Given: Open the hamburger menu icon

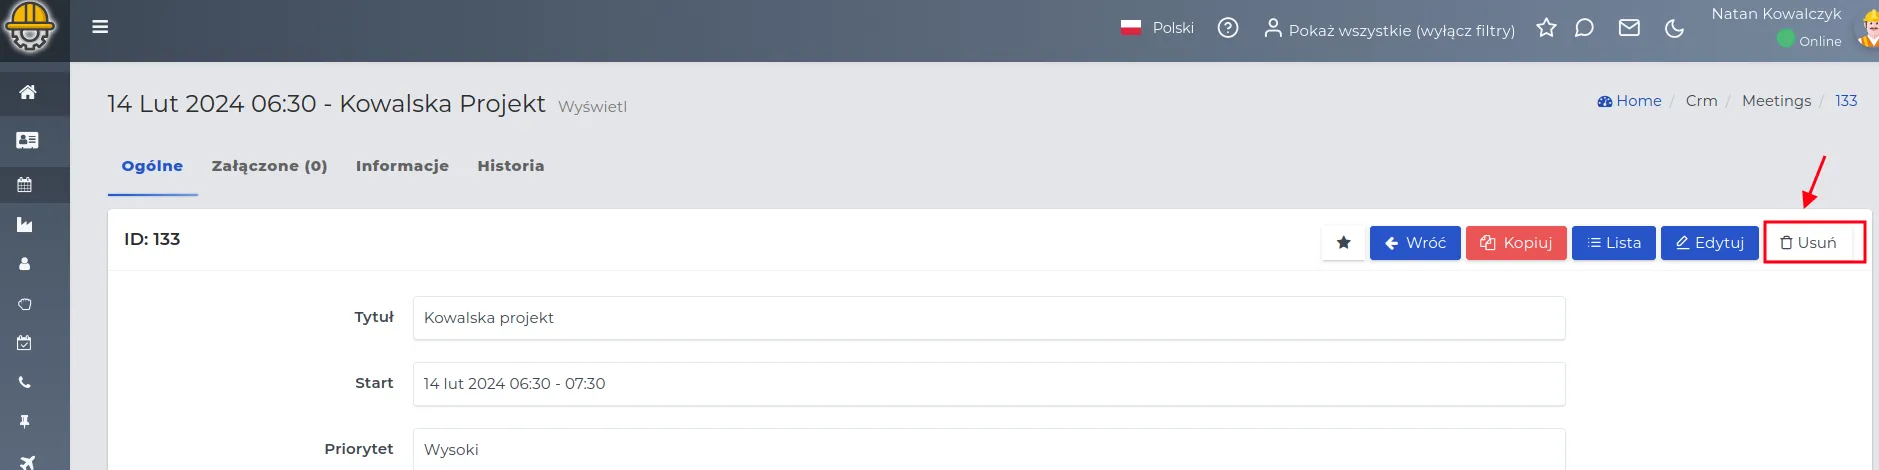Looking at the screenshot, I should (x=100, y=27).
